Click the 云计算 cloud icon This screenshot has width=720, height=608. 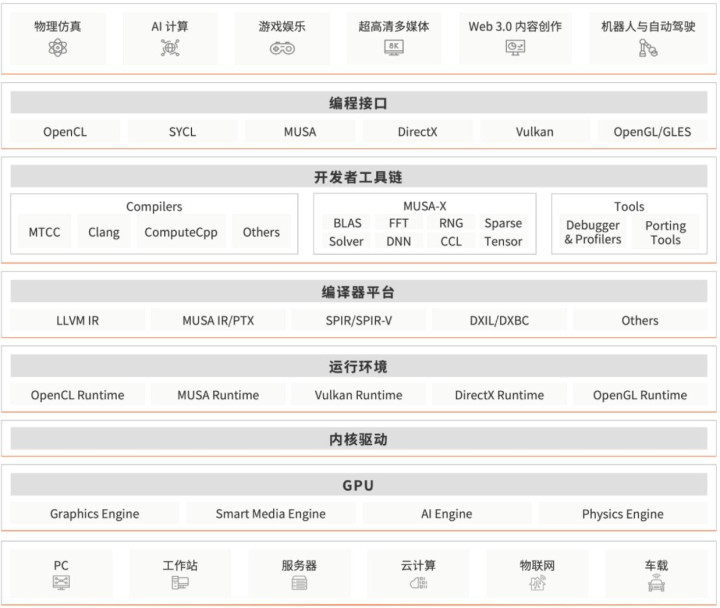(x=418, y=583)
